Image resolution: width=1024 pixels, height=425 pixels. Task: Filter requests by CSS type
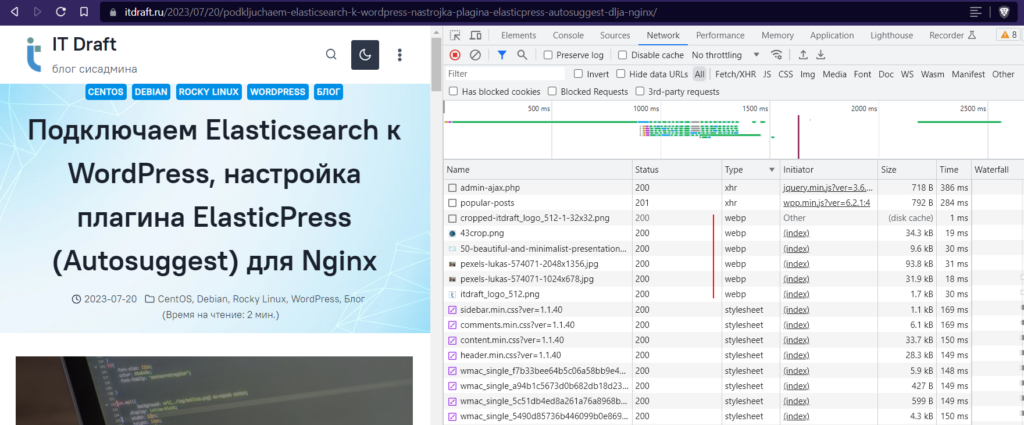click(786, 74)
